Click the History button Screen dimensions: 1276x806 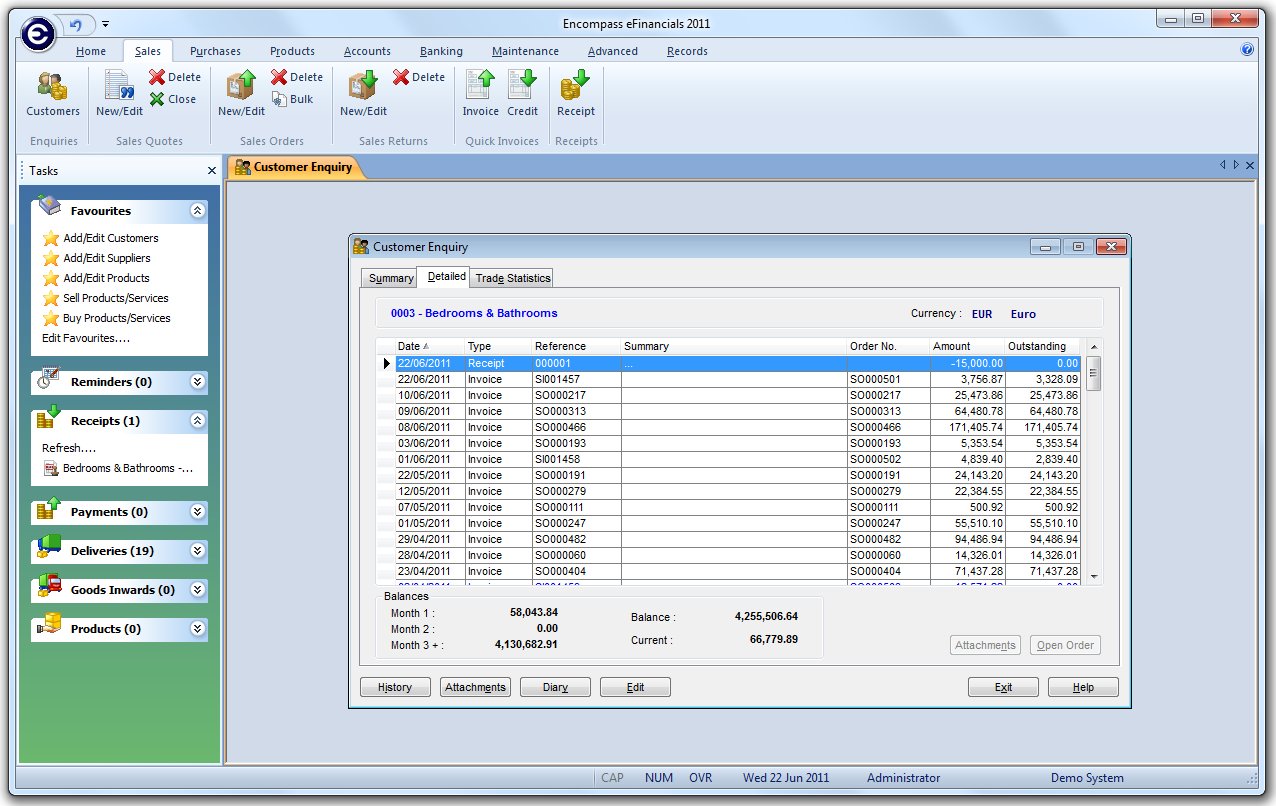395,687
